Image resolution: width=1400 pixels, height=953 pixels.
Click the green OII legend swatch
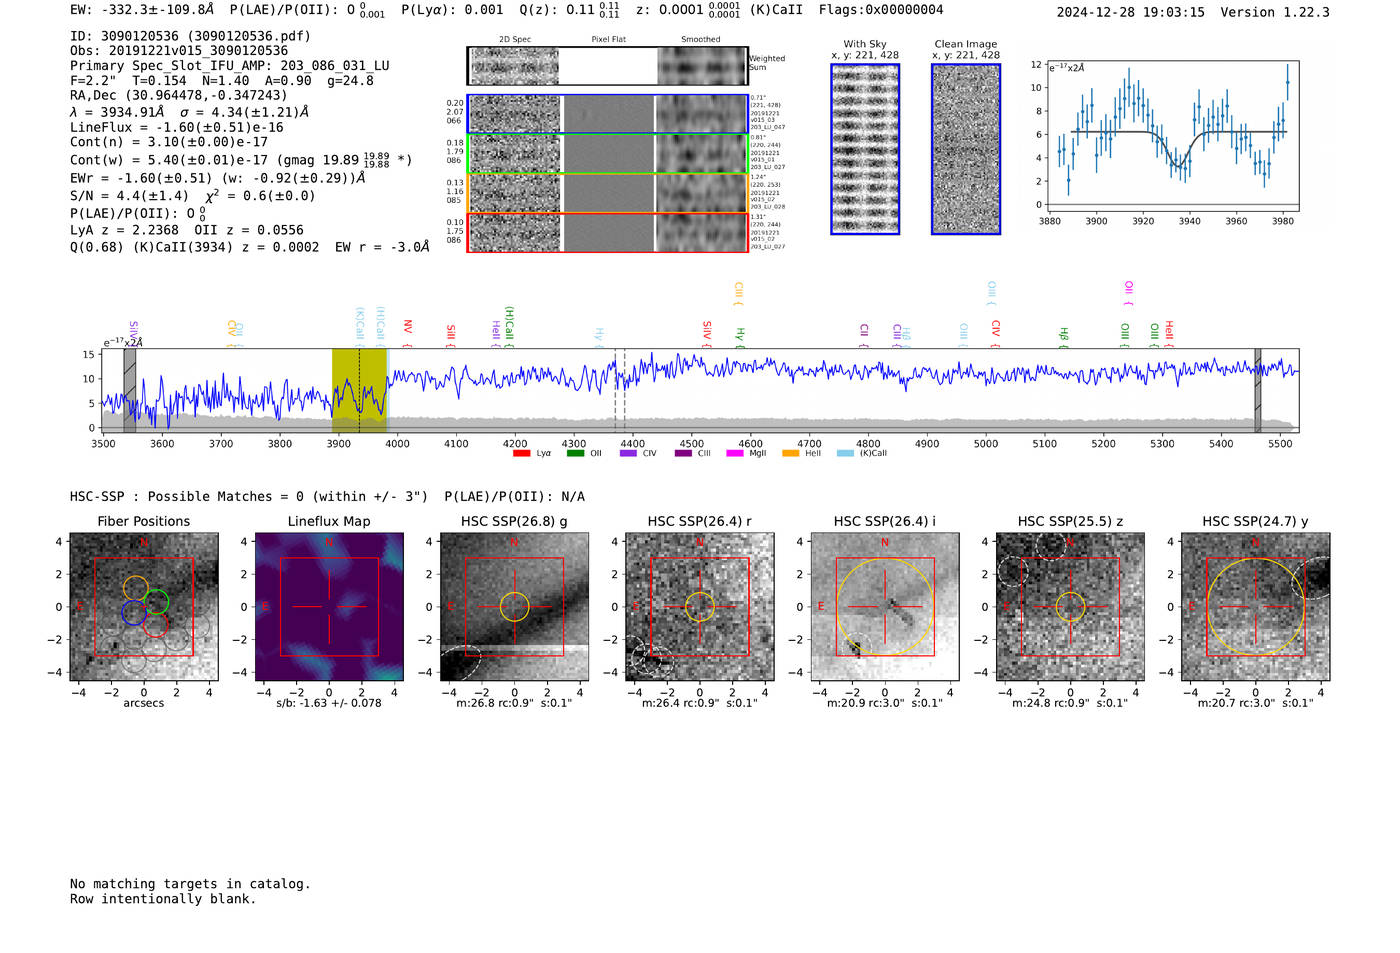(x=575, y=453)
